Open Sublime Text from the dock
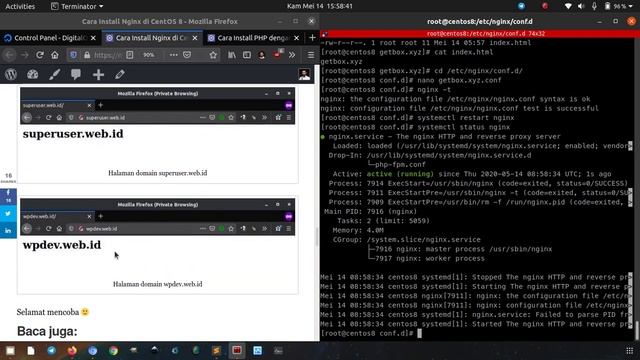The image size is (640, 360). coord(216,350)
